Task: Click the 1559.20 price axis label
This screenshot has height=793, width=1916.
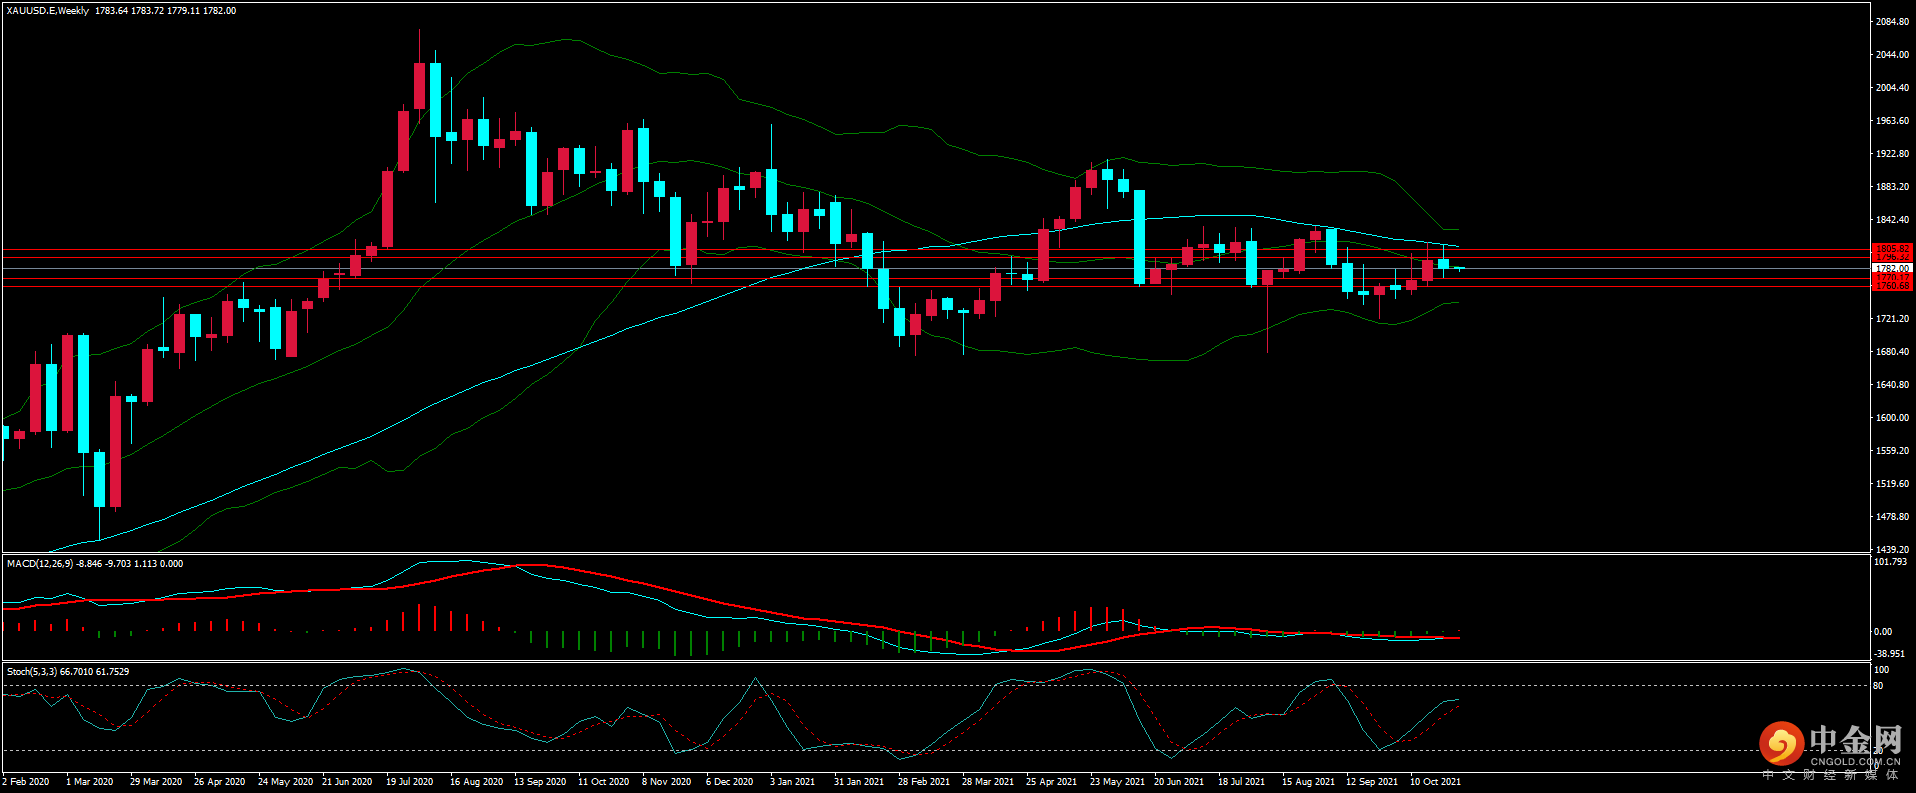Action: [1892, 451]
